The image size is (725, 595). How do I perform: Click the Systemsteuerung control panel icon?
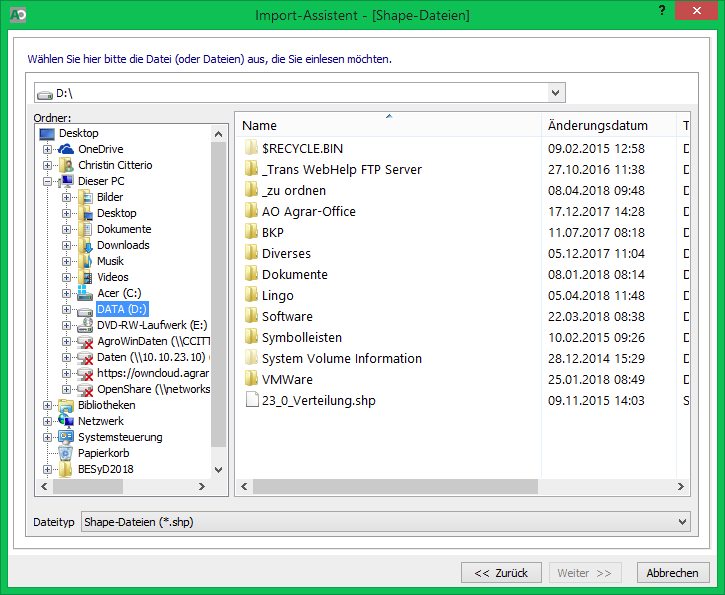pyautogui.click(x=66, y=437)
